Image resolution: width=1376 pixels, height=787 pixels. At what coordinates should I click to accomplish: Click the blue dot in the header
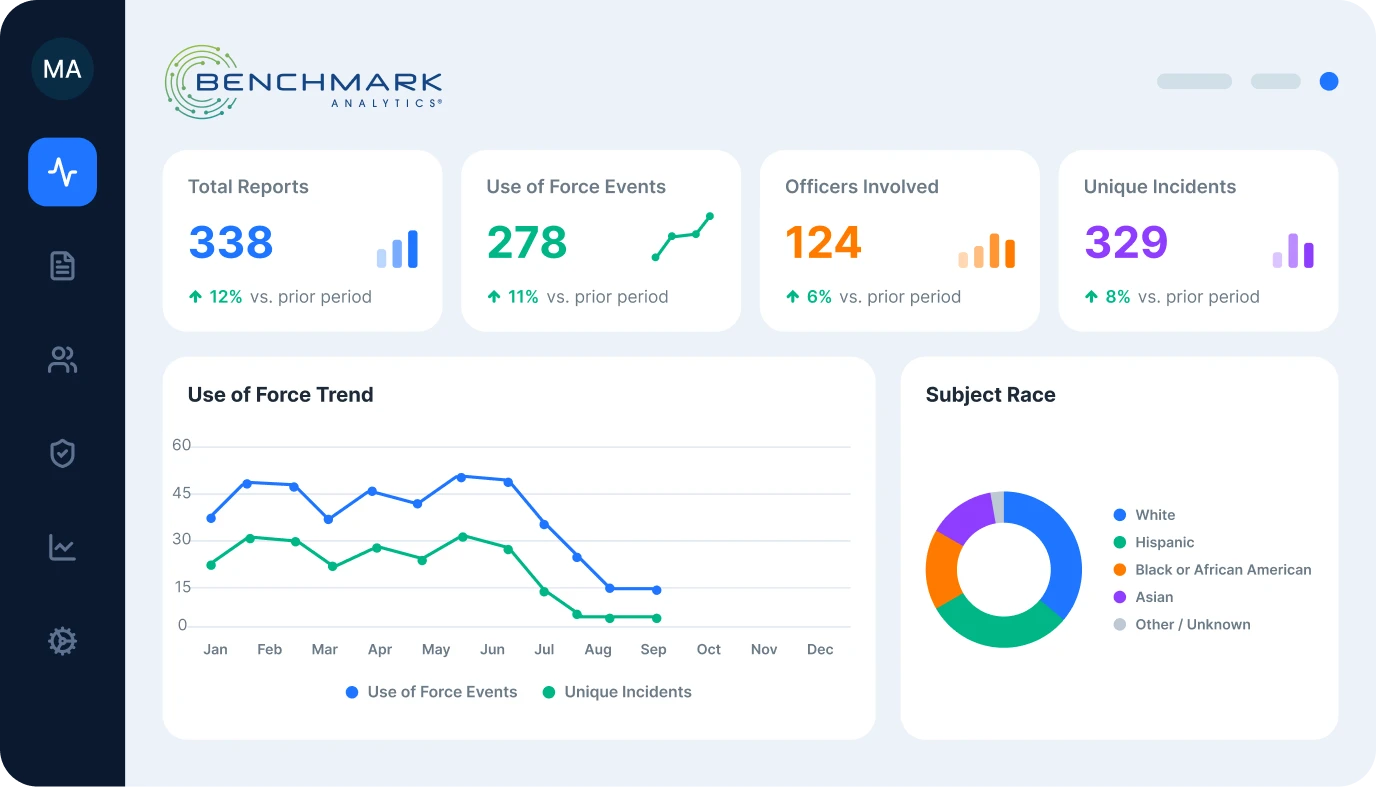click(x=1328, y=81)
